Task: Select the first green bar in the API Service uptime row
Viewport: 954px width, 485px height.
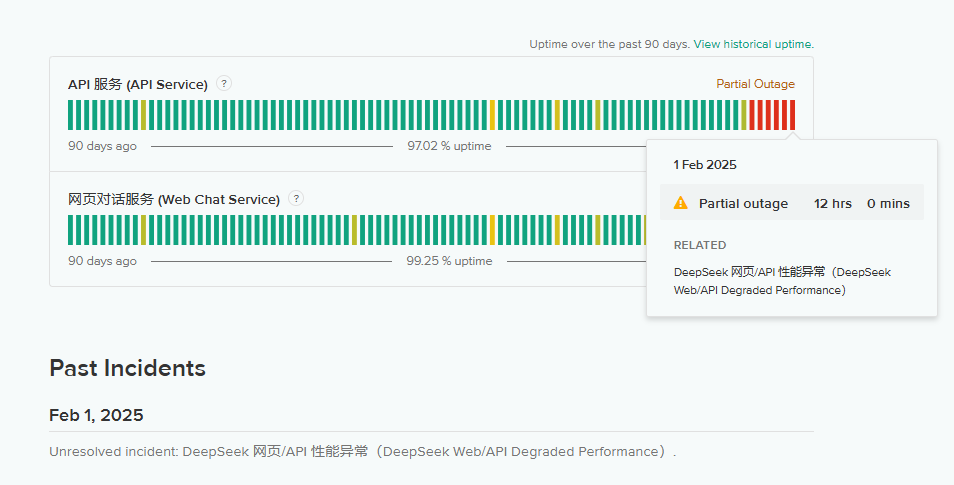Action: (x=71, y=115)
